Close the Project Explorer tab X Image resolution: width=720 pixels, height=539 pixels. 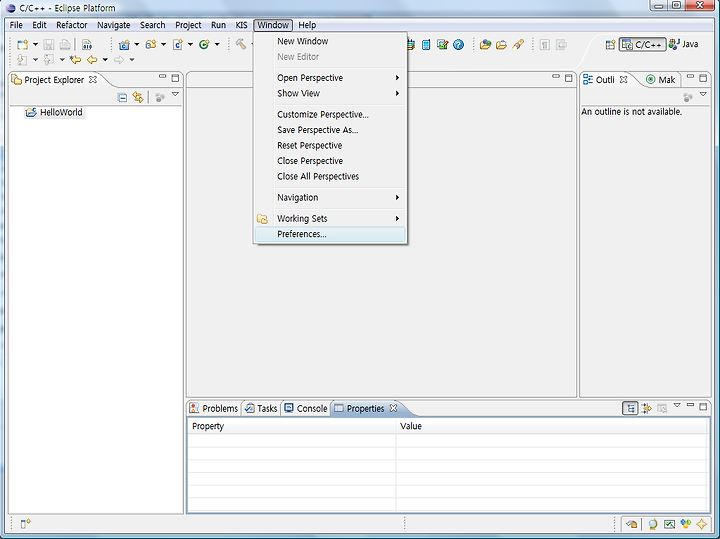pyautogui.click(x=93, y=79)
